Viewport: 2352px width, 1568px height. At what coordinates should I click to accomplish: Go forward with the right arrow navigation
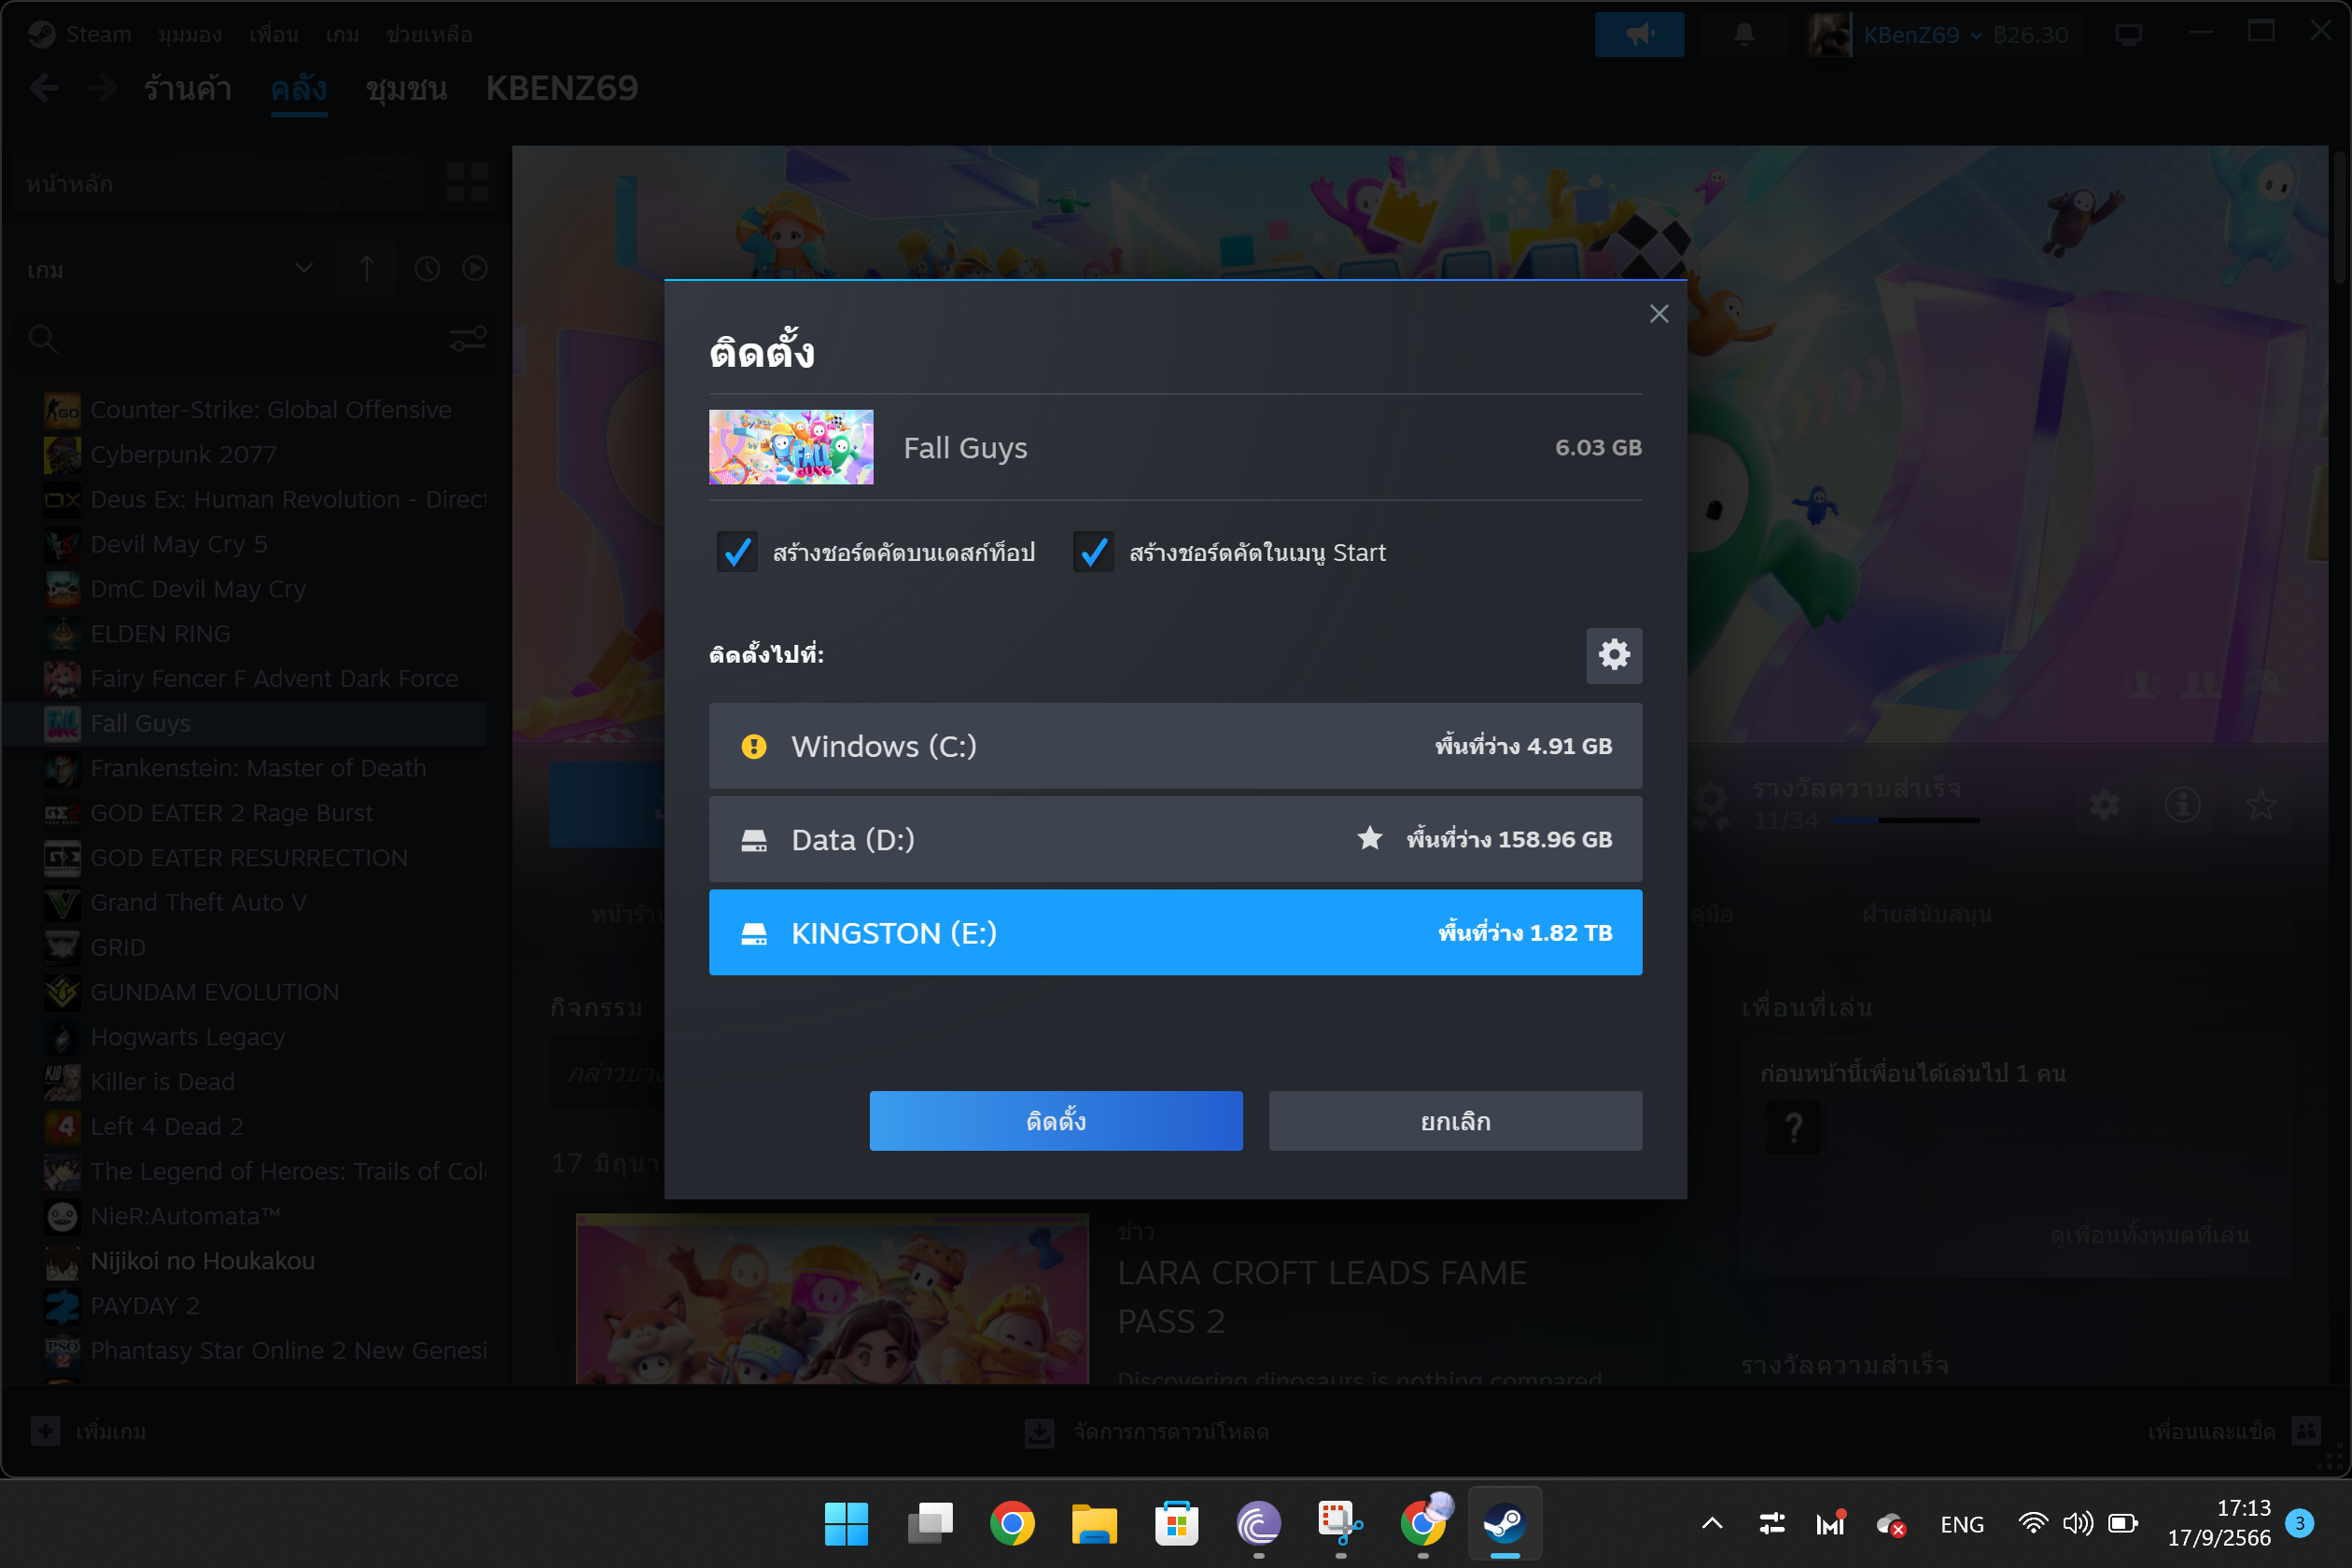click(103, 89)
